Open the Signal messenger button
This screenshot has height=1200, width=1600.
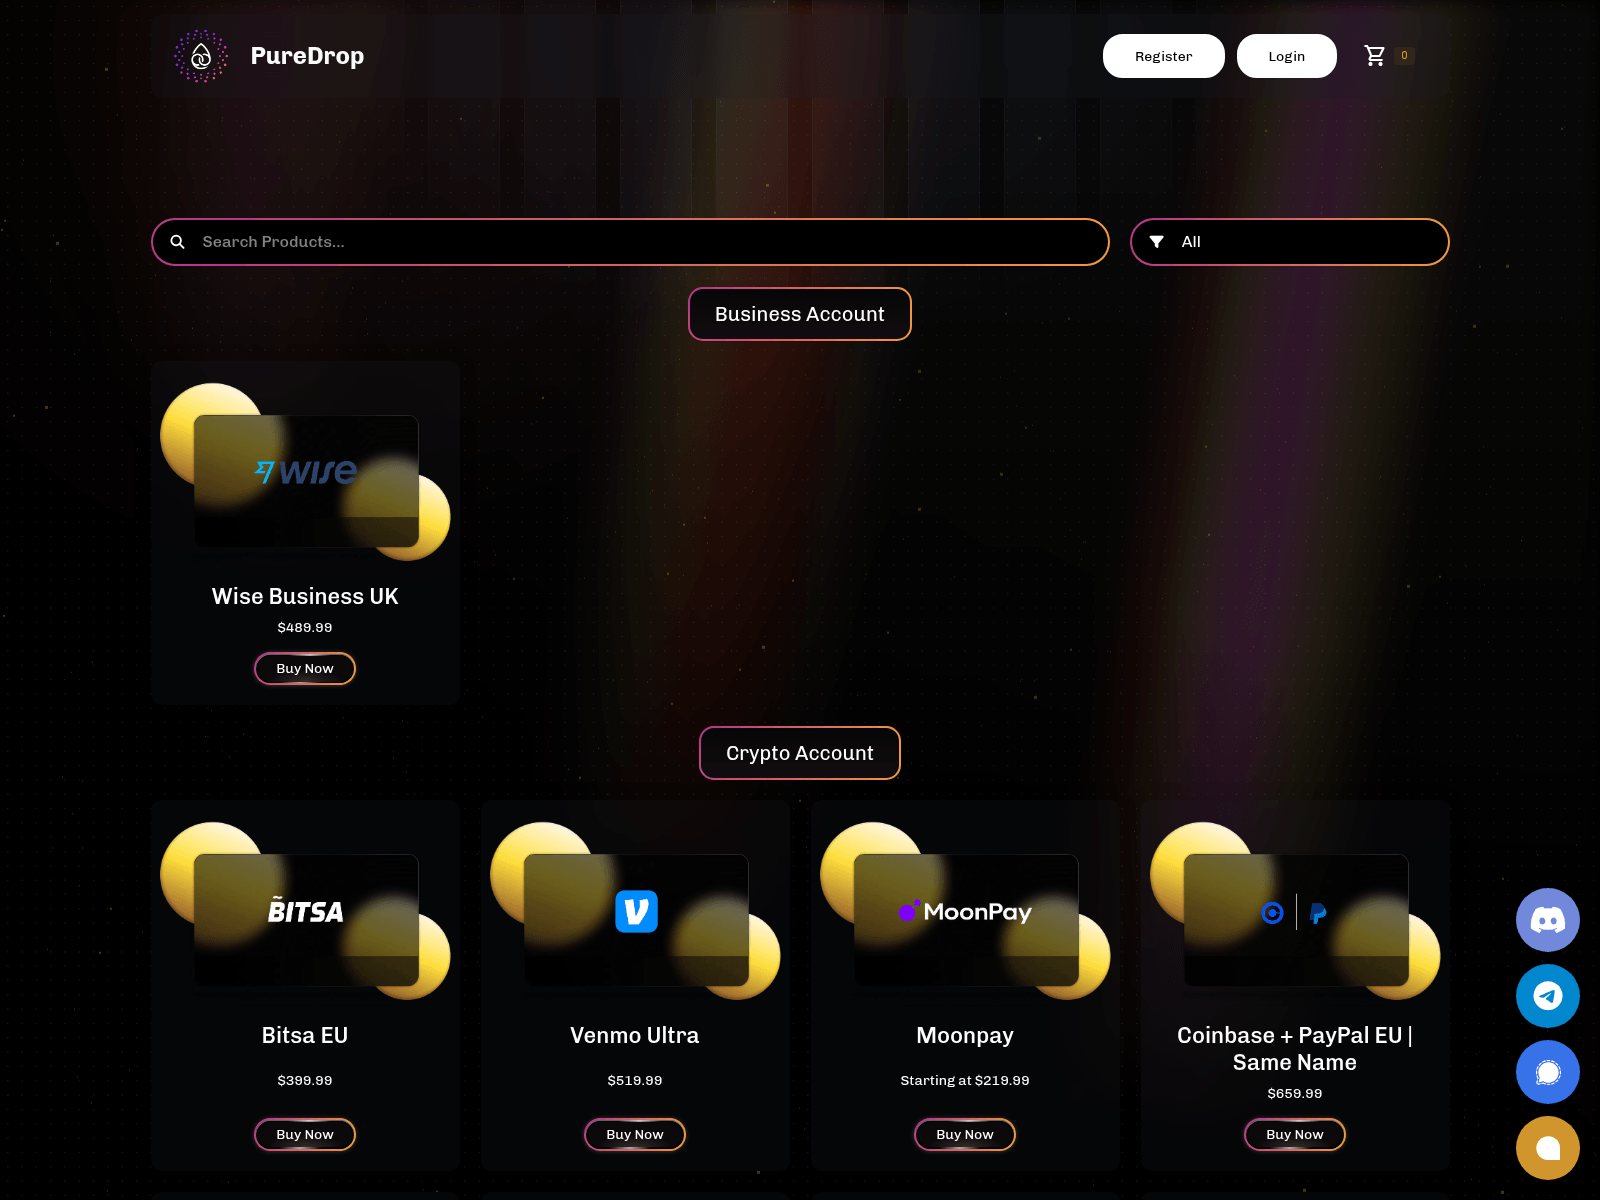pyautogui.click(x=1547, y=1072)
